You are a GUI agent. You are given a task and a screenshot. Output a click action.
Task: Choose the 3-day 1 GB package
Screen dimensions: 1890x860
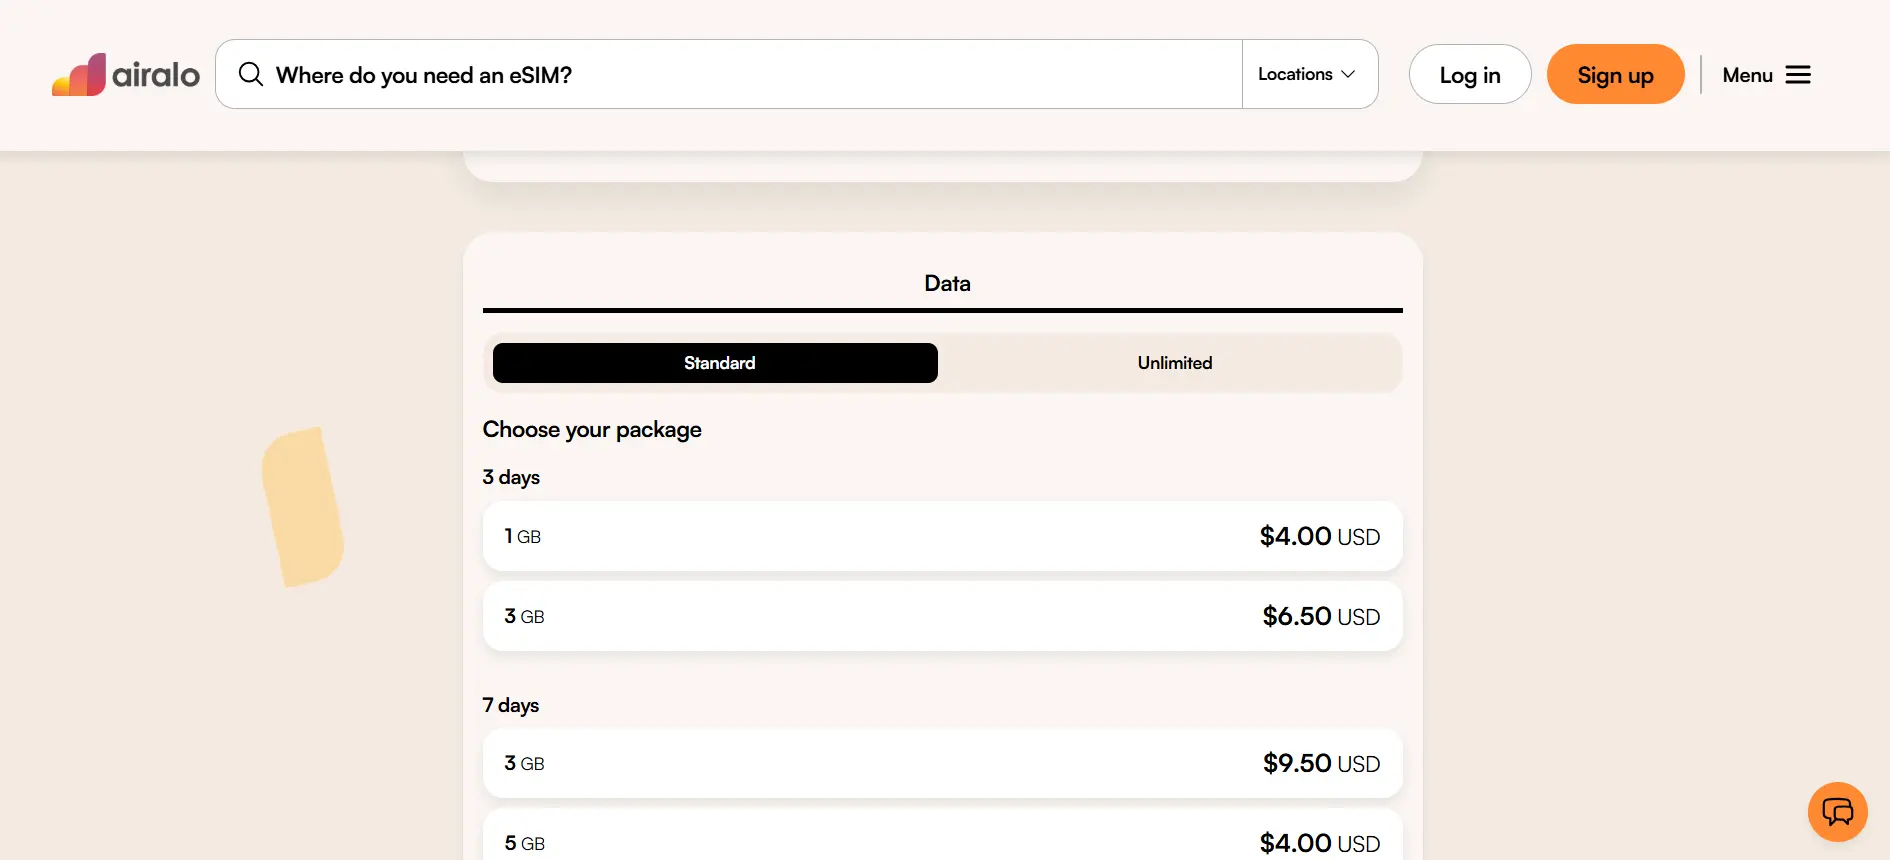point(942,537)
